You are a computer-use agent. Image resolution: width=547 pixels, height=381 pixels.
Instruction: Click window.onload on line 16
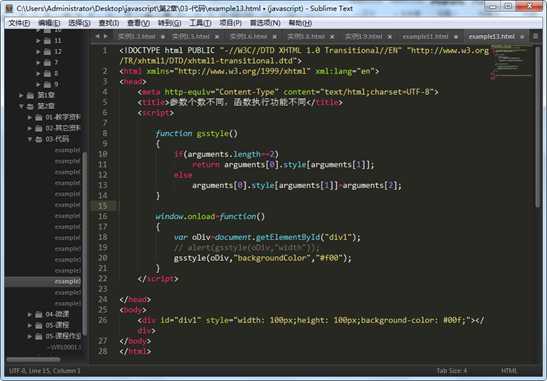click(x=185, y=216)
